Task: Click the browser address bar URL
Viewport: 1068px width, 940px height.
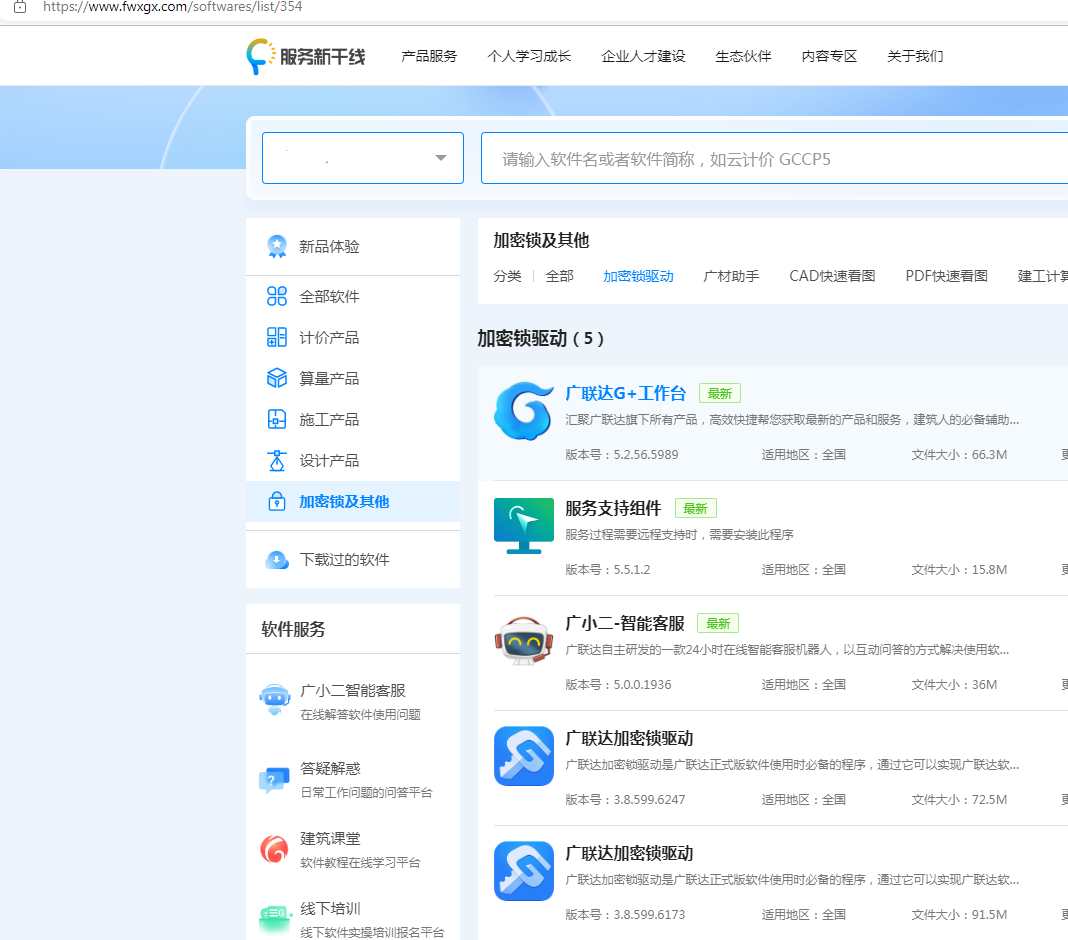Action: [x=172, y=7]
